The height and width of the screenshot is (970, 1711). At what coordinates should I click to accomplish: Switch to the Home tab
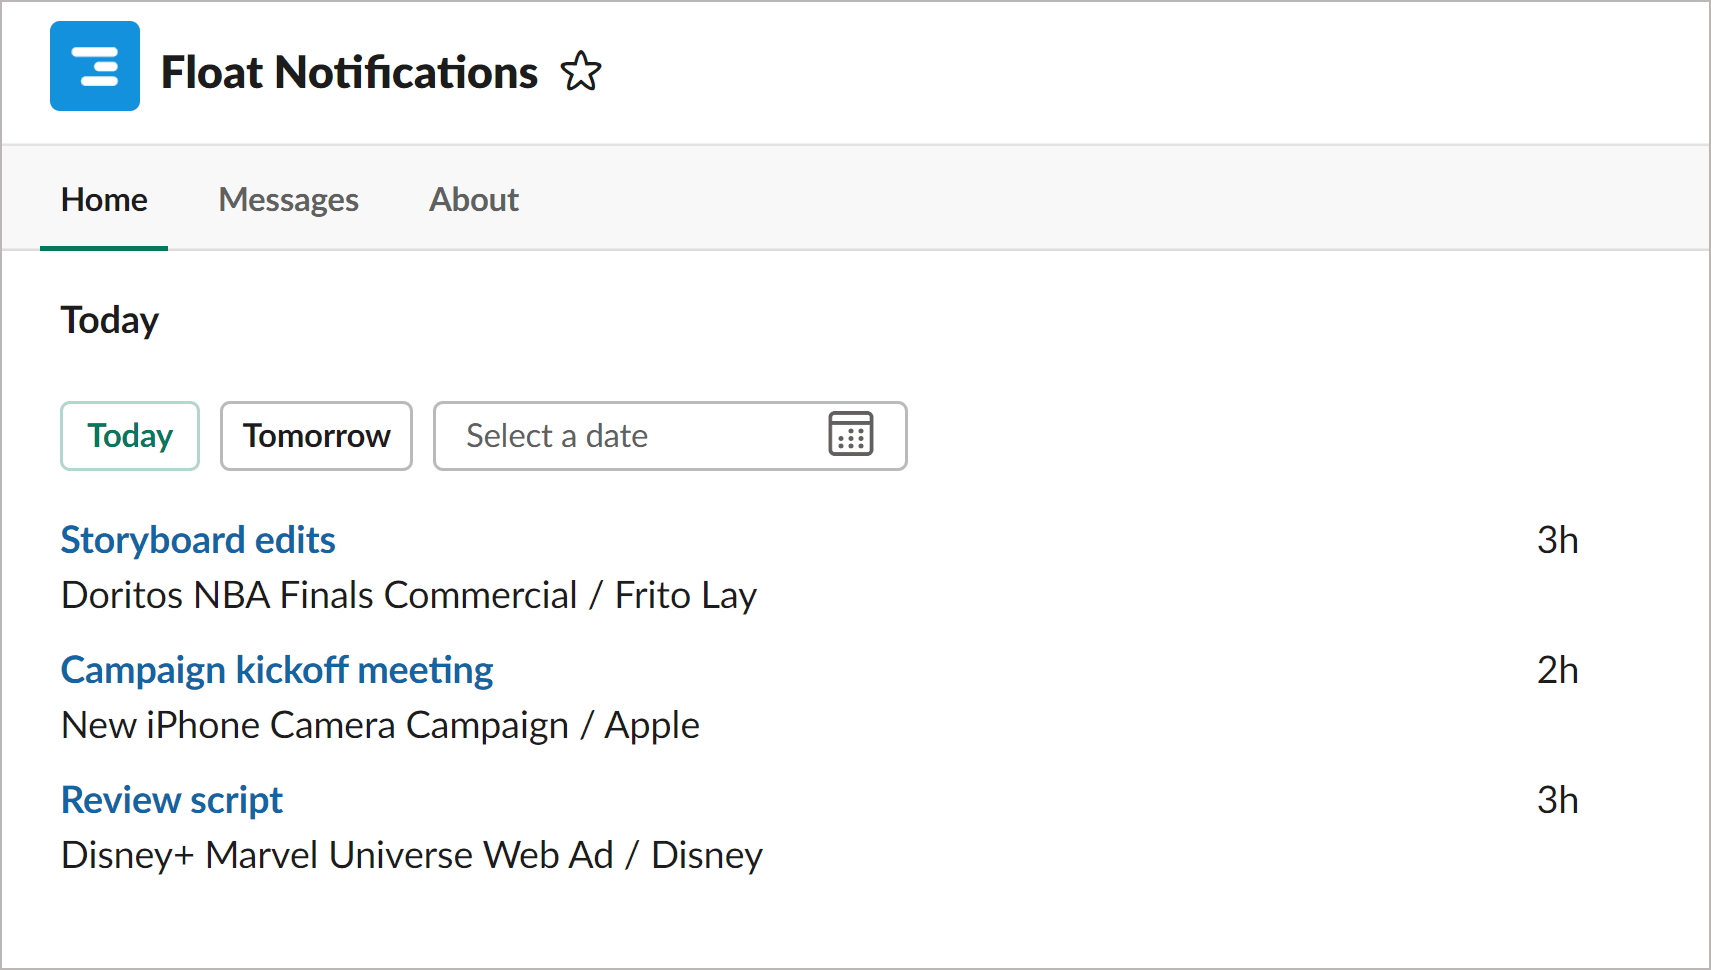[x=104, y=200]
